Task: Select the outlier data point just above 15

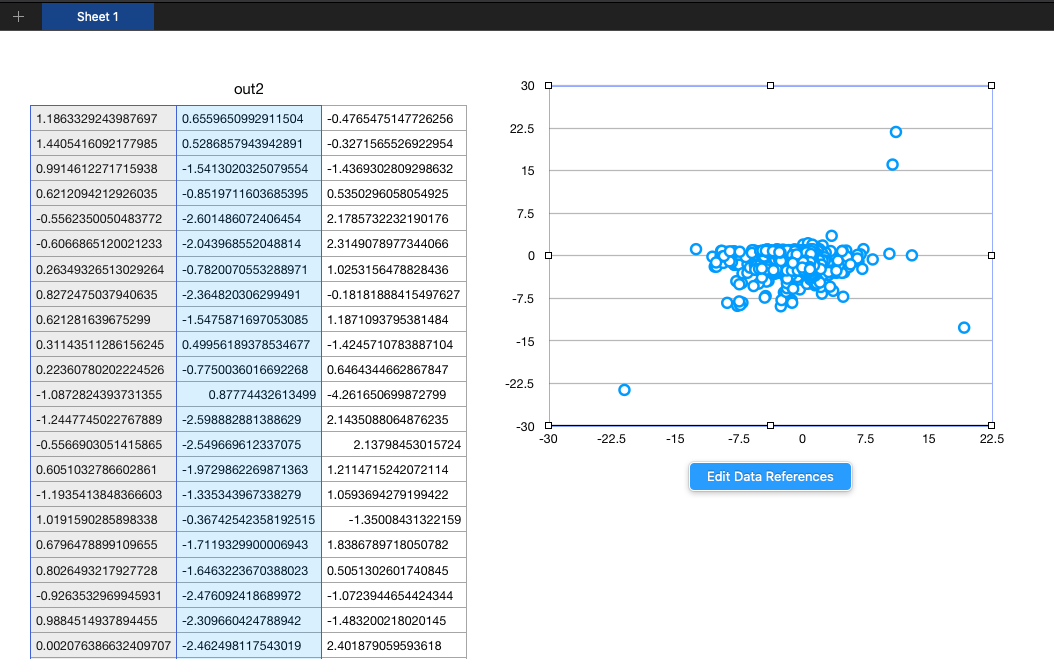Action: click(x=892, y=164)
